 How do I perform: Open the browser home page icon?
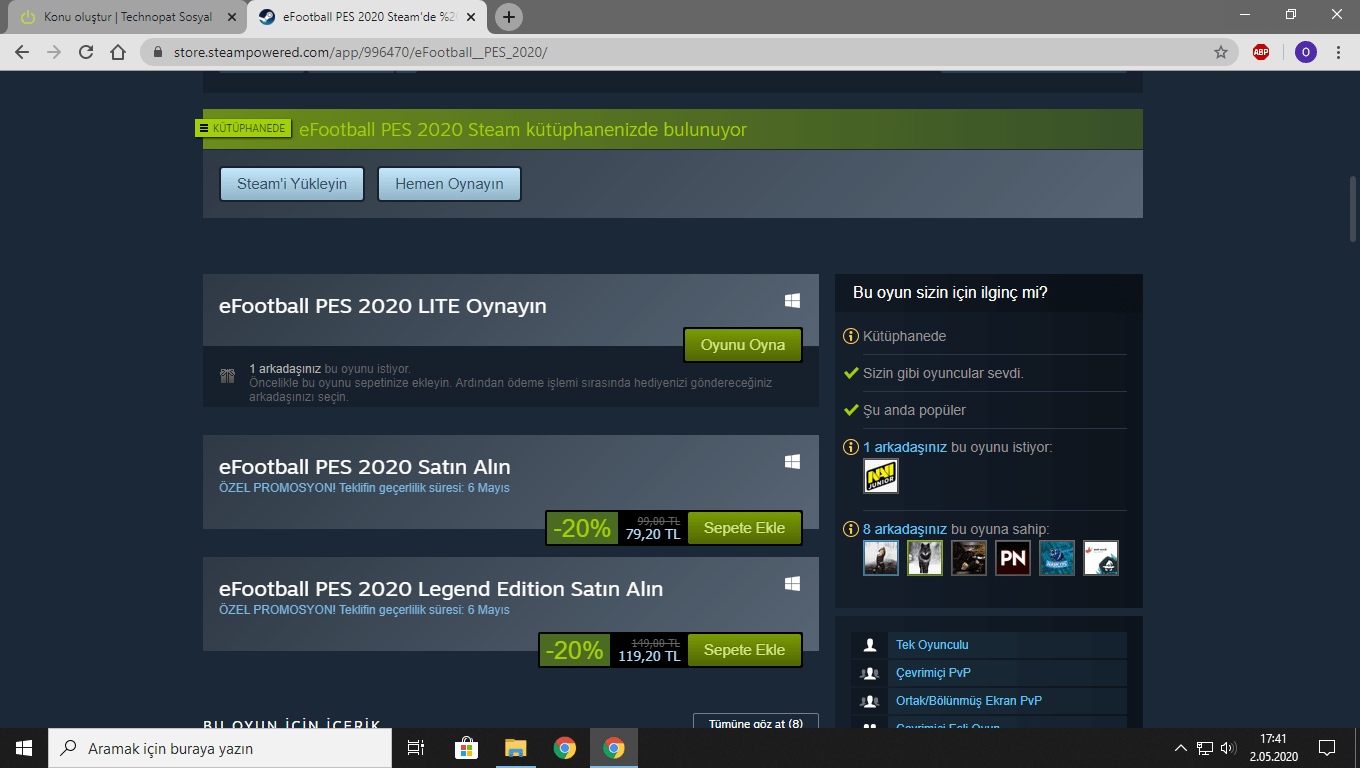pos(118,52)
